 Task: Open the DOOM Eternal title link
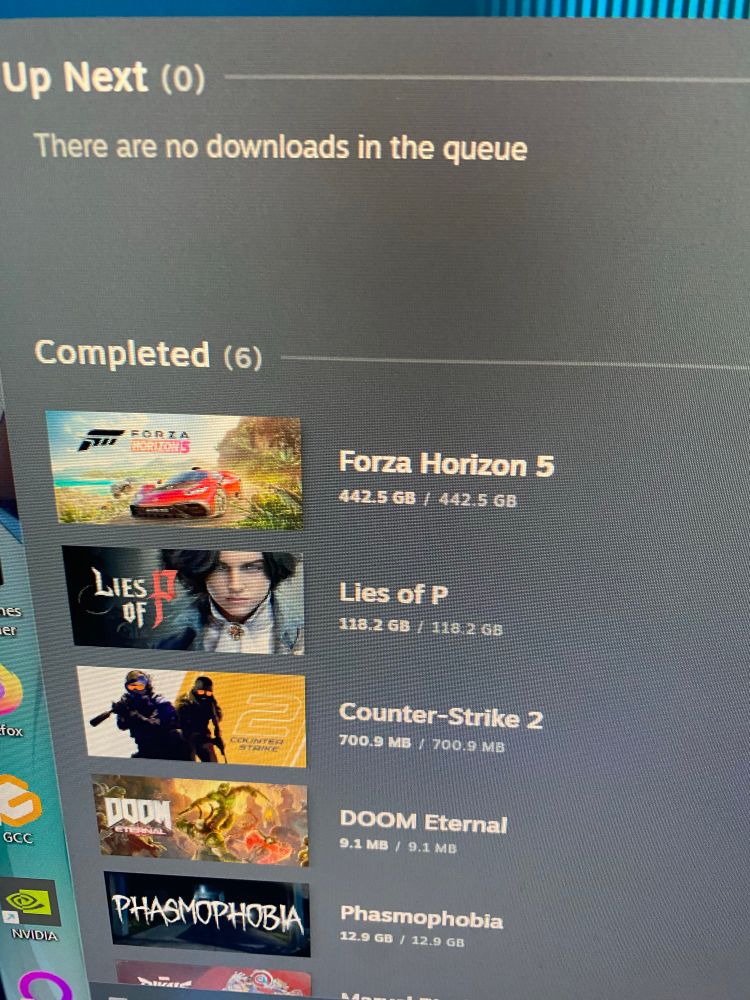[x=423, y=822]
